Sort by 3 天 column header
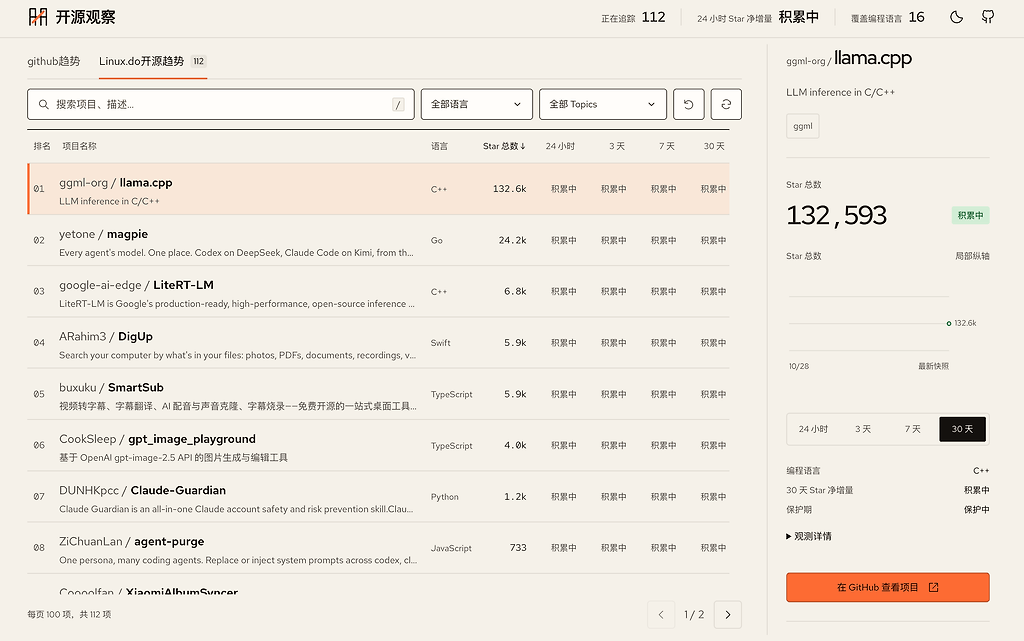The width and height of the screenshot is (1024, 641). click(x=617, y=146)
